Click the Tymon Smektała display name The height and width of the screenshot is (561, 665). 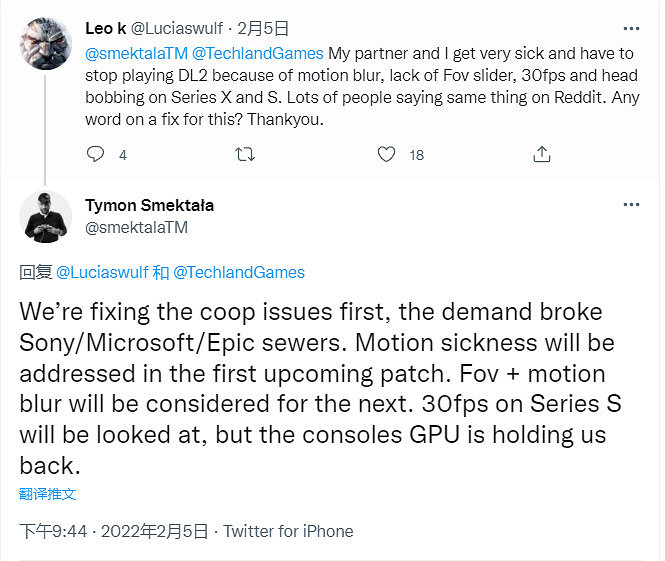pyautogui.click(x=149, y=205)
